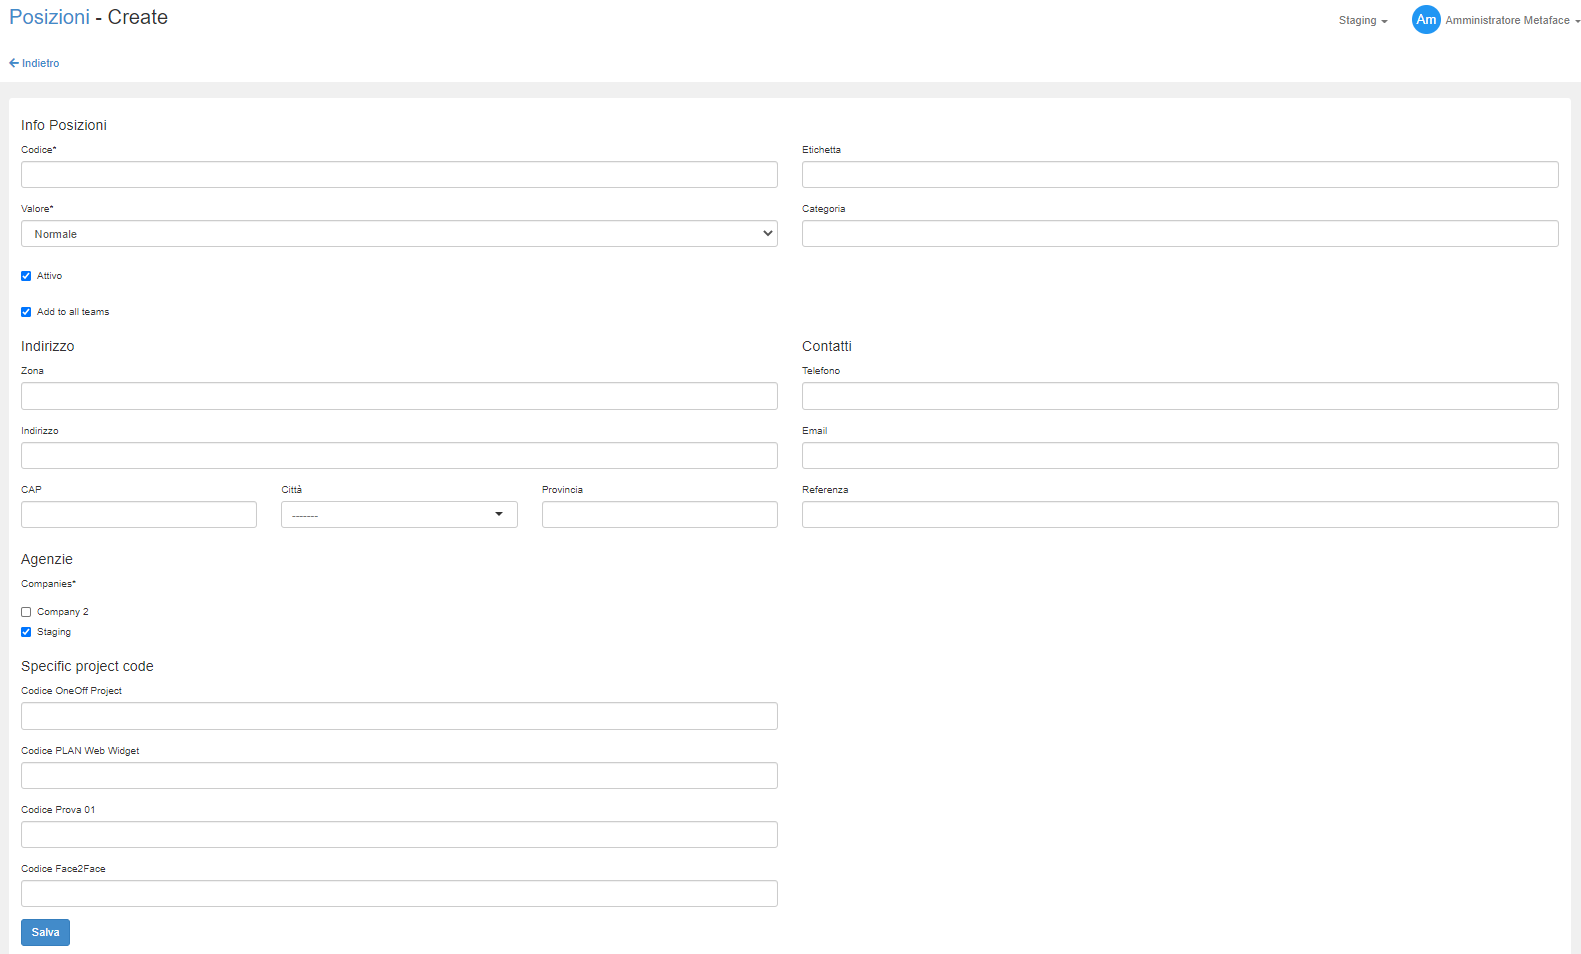Click the Codice Face2Face field
Screen dimensions: 1581x954
(399, 894)
